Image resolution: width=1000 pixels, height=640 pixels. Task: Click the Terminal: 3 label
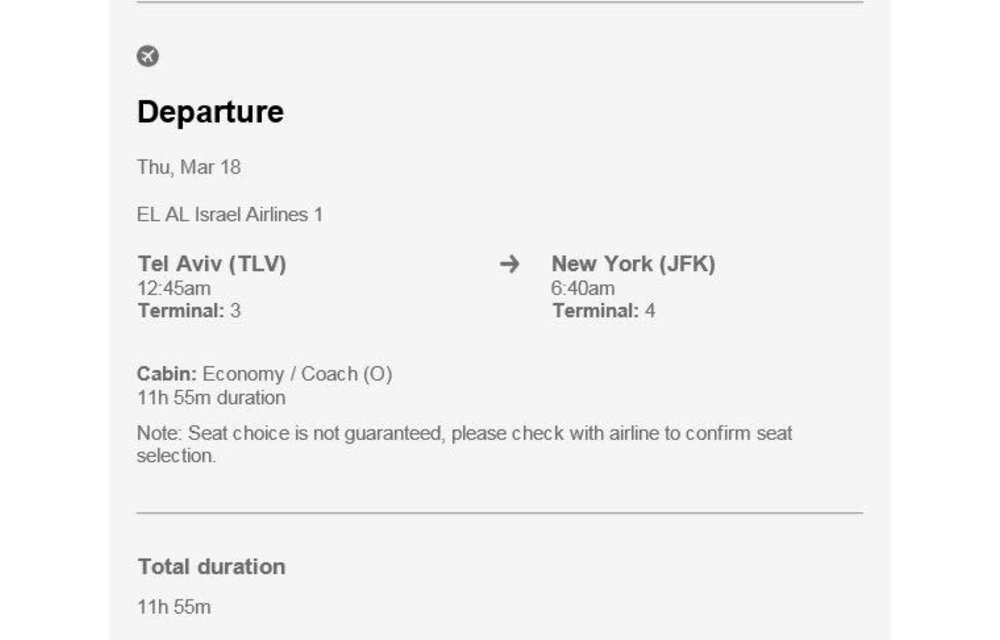click(x=189, y=311)
